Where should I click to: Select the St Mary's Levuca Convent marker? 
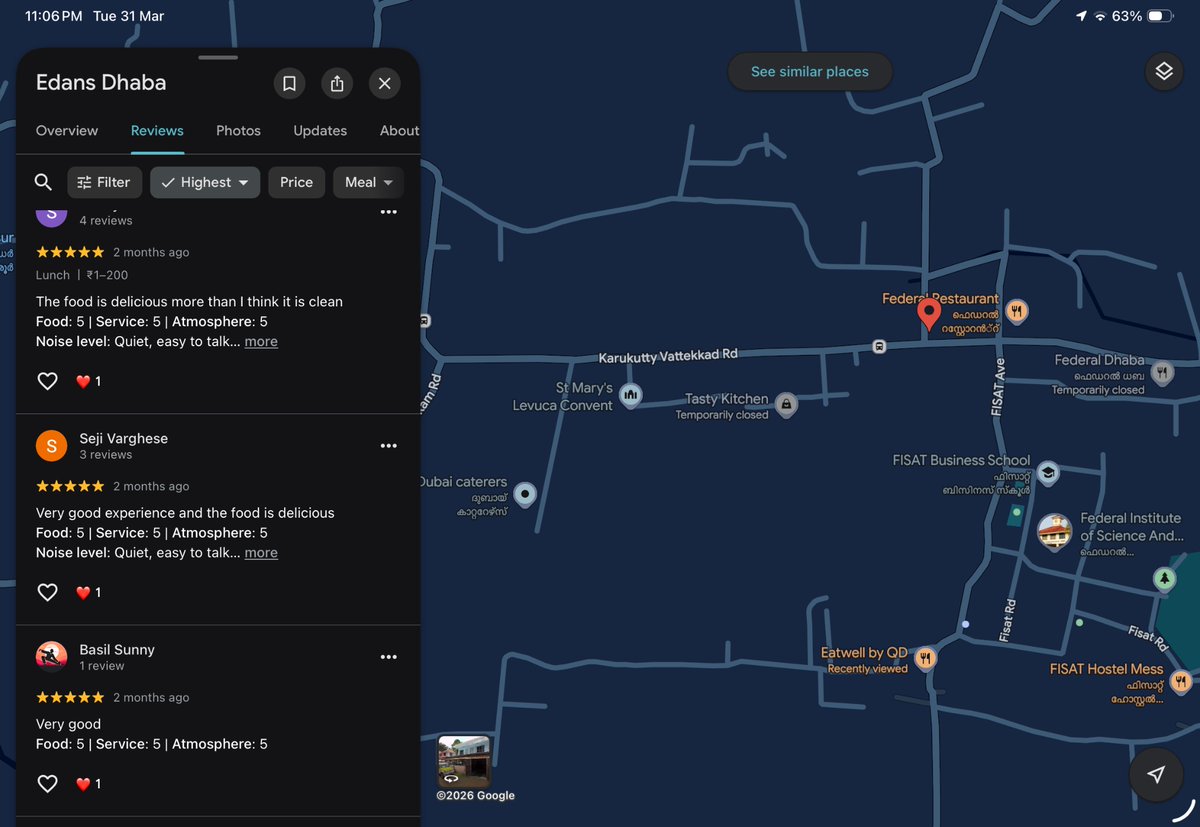coord(630,396)
